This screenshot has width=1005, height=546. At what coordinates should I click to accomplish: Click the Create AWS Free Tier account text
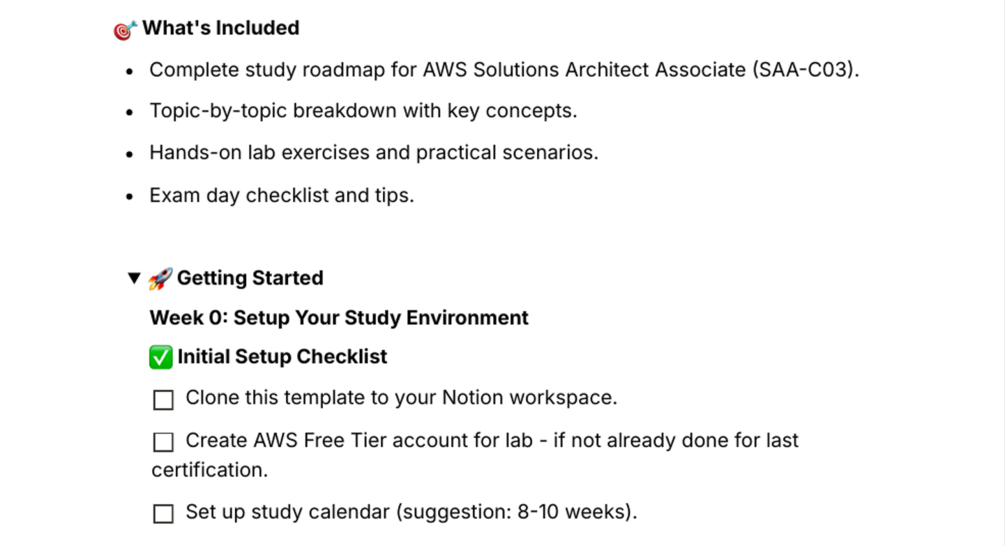click(475, 455)
